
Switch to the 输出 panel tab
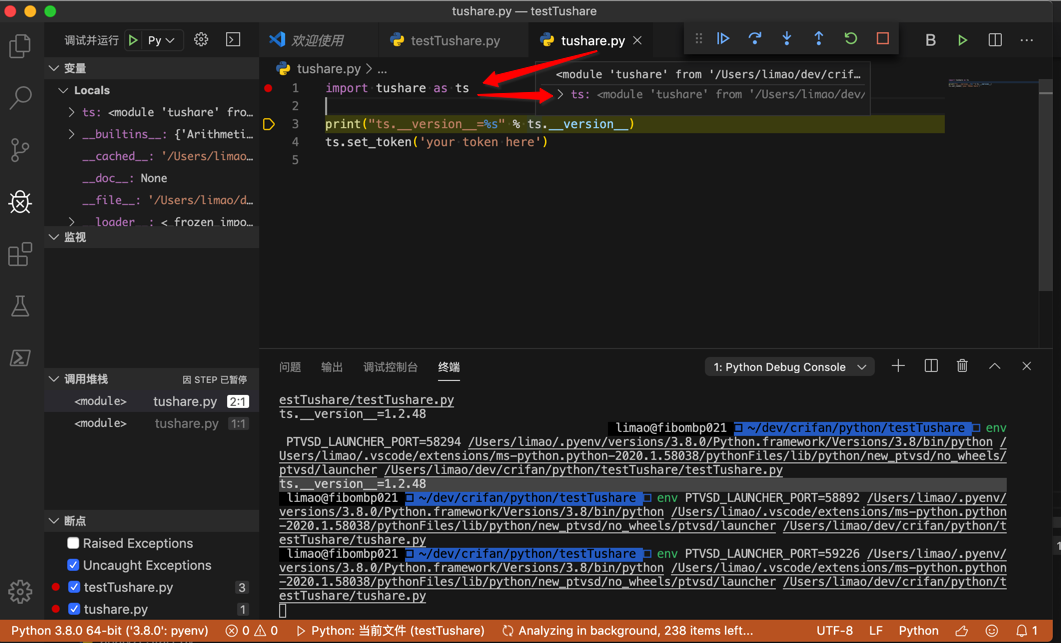pos(332,367)
